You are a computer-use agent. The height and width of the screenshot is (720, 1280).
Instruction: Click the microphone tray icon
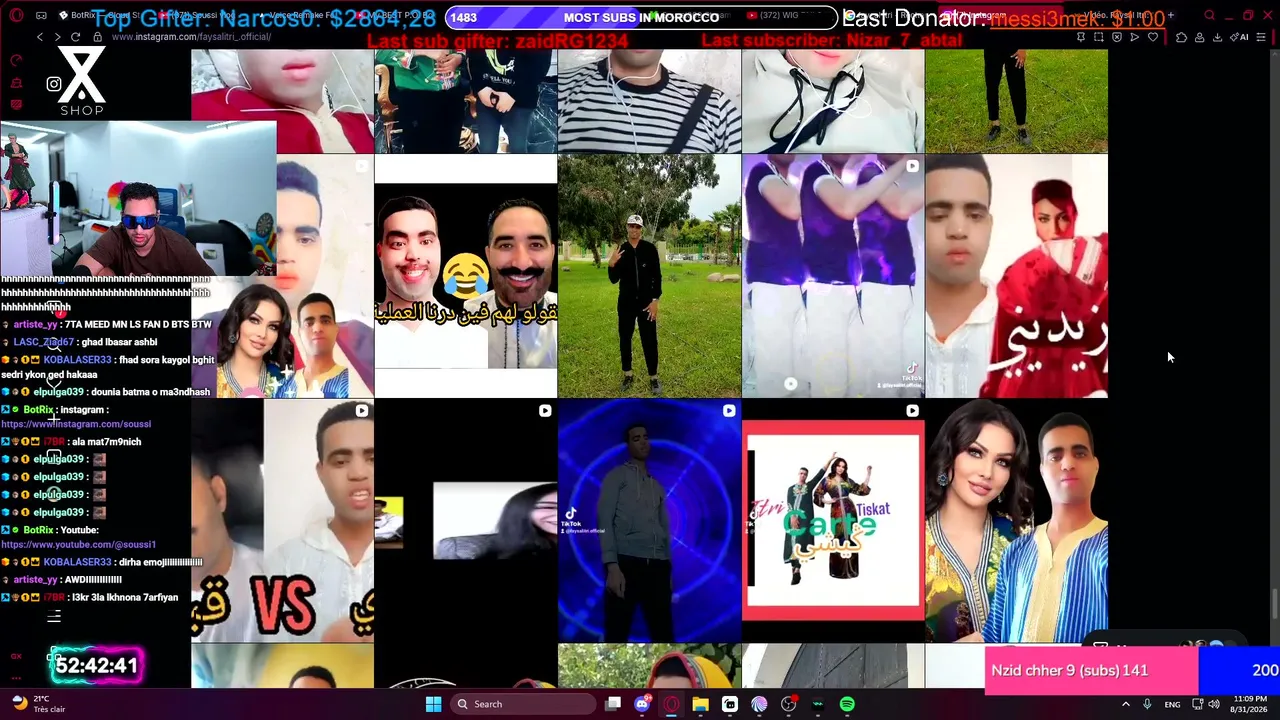pos(1147,704)
